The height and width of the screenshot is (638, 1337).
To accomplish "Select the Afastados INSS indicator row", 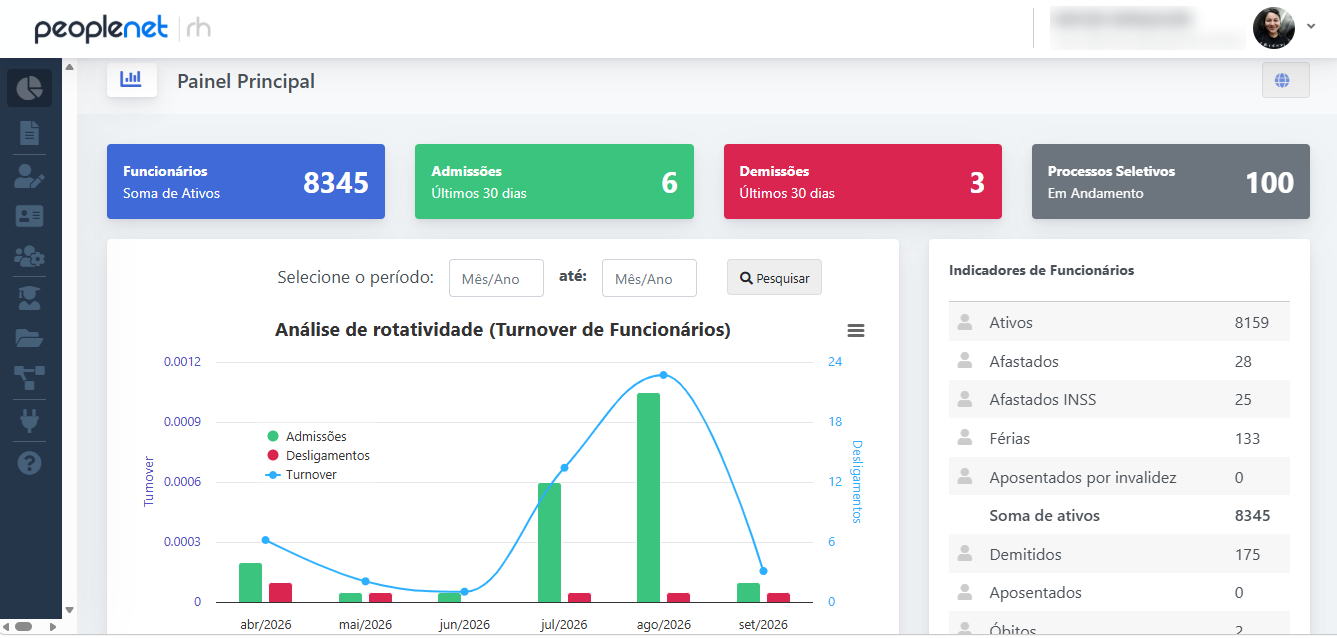I will [x=1119, y=399].
